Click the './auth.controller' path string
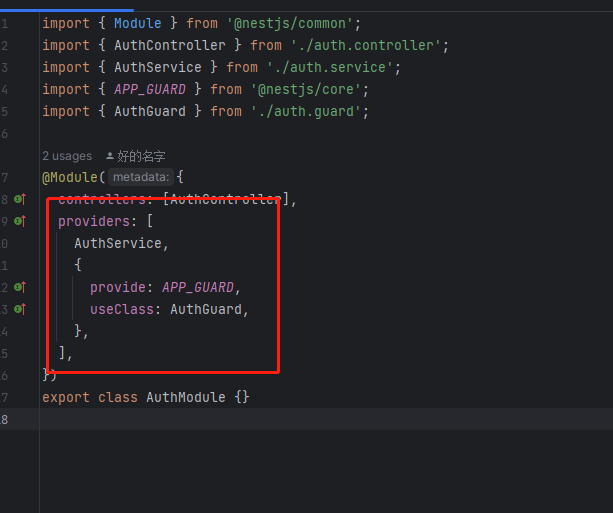This screenshot has height=513, width=613. click(x=366, y=45)
